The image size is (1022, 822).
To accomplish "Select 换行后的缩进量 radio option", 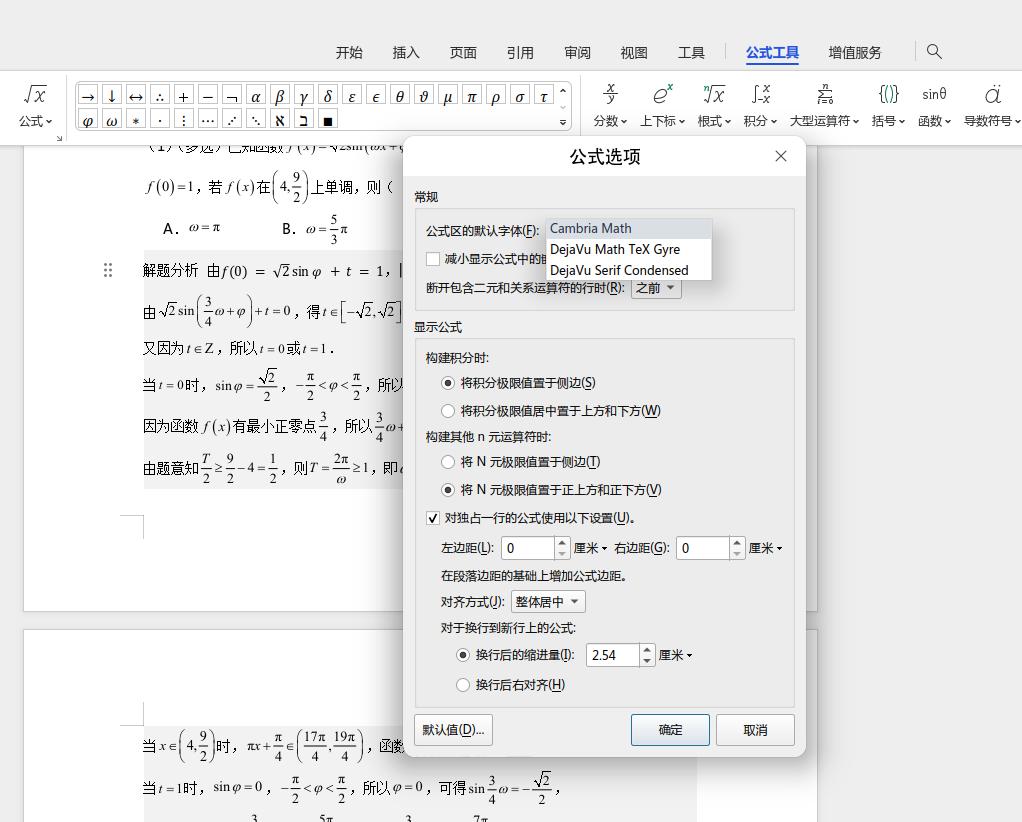I will (463, 654).
